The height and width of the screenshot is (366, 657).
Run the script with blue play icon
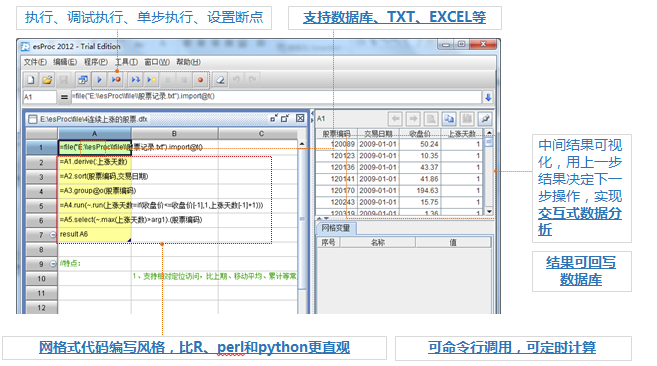(99, 79)
